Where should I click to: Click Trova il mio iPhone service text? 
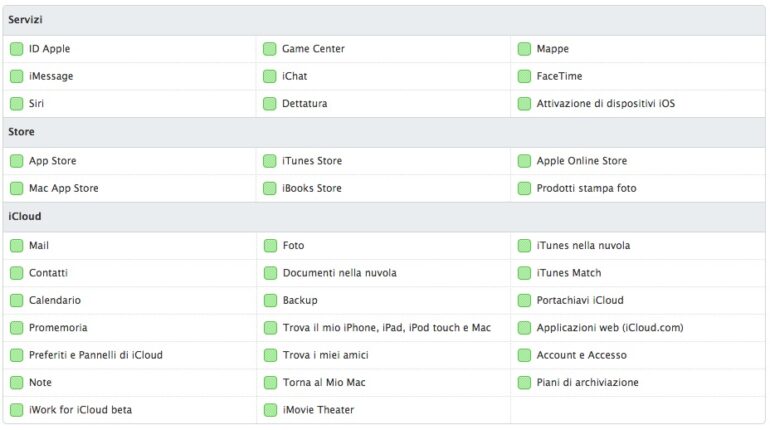coord(386,328)
